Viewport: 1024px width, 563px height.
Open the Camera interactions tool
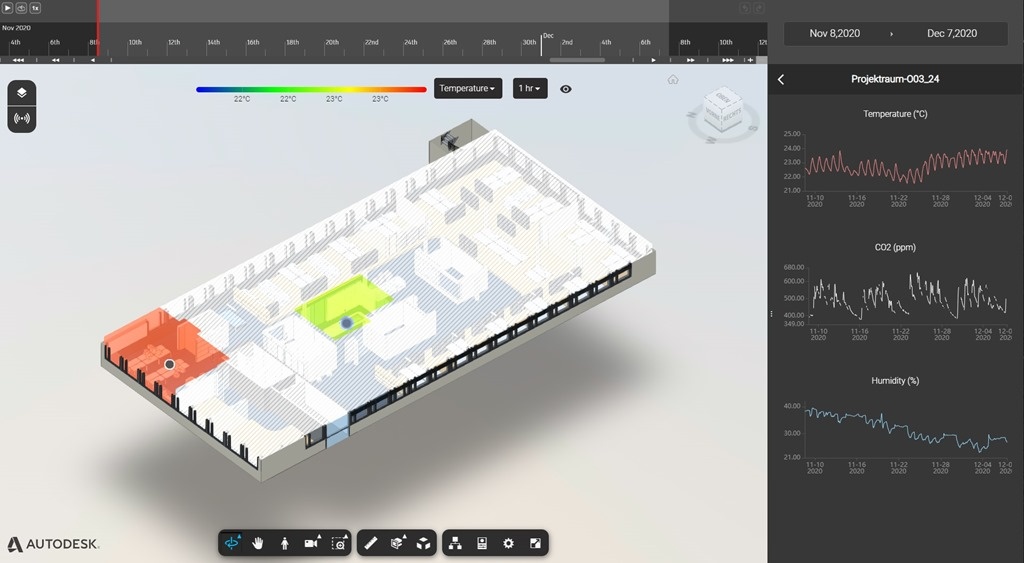click(312, 543)
